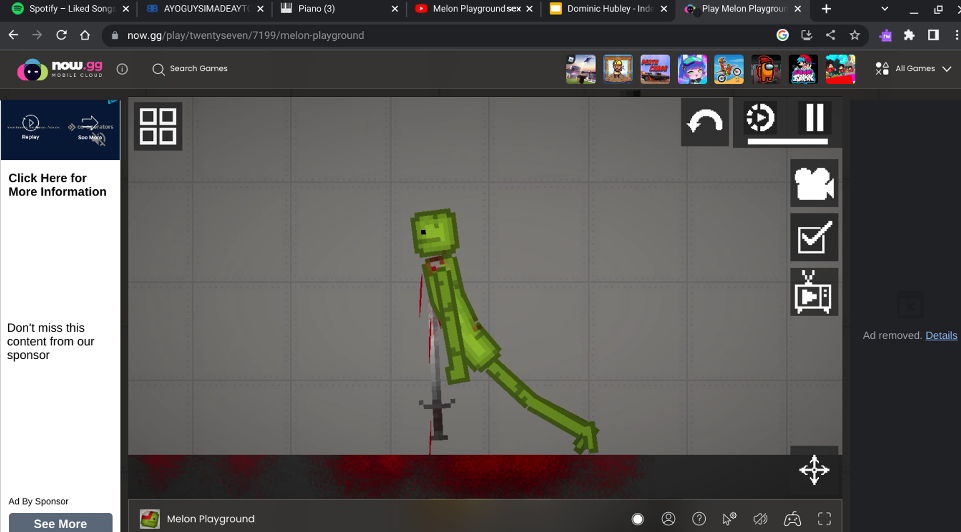
Task: Click the Google icon in address bar
Action: [782, 35]
